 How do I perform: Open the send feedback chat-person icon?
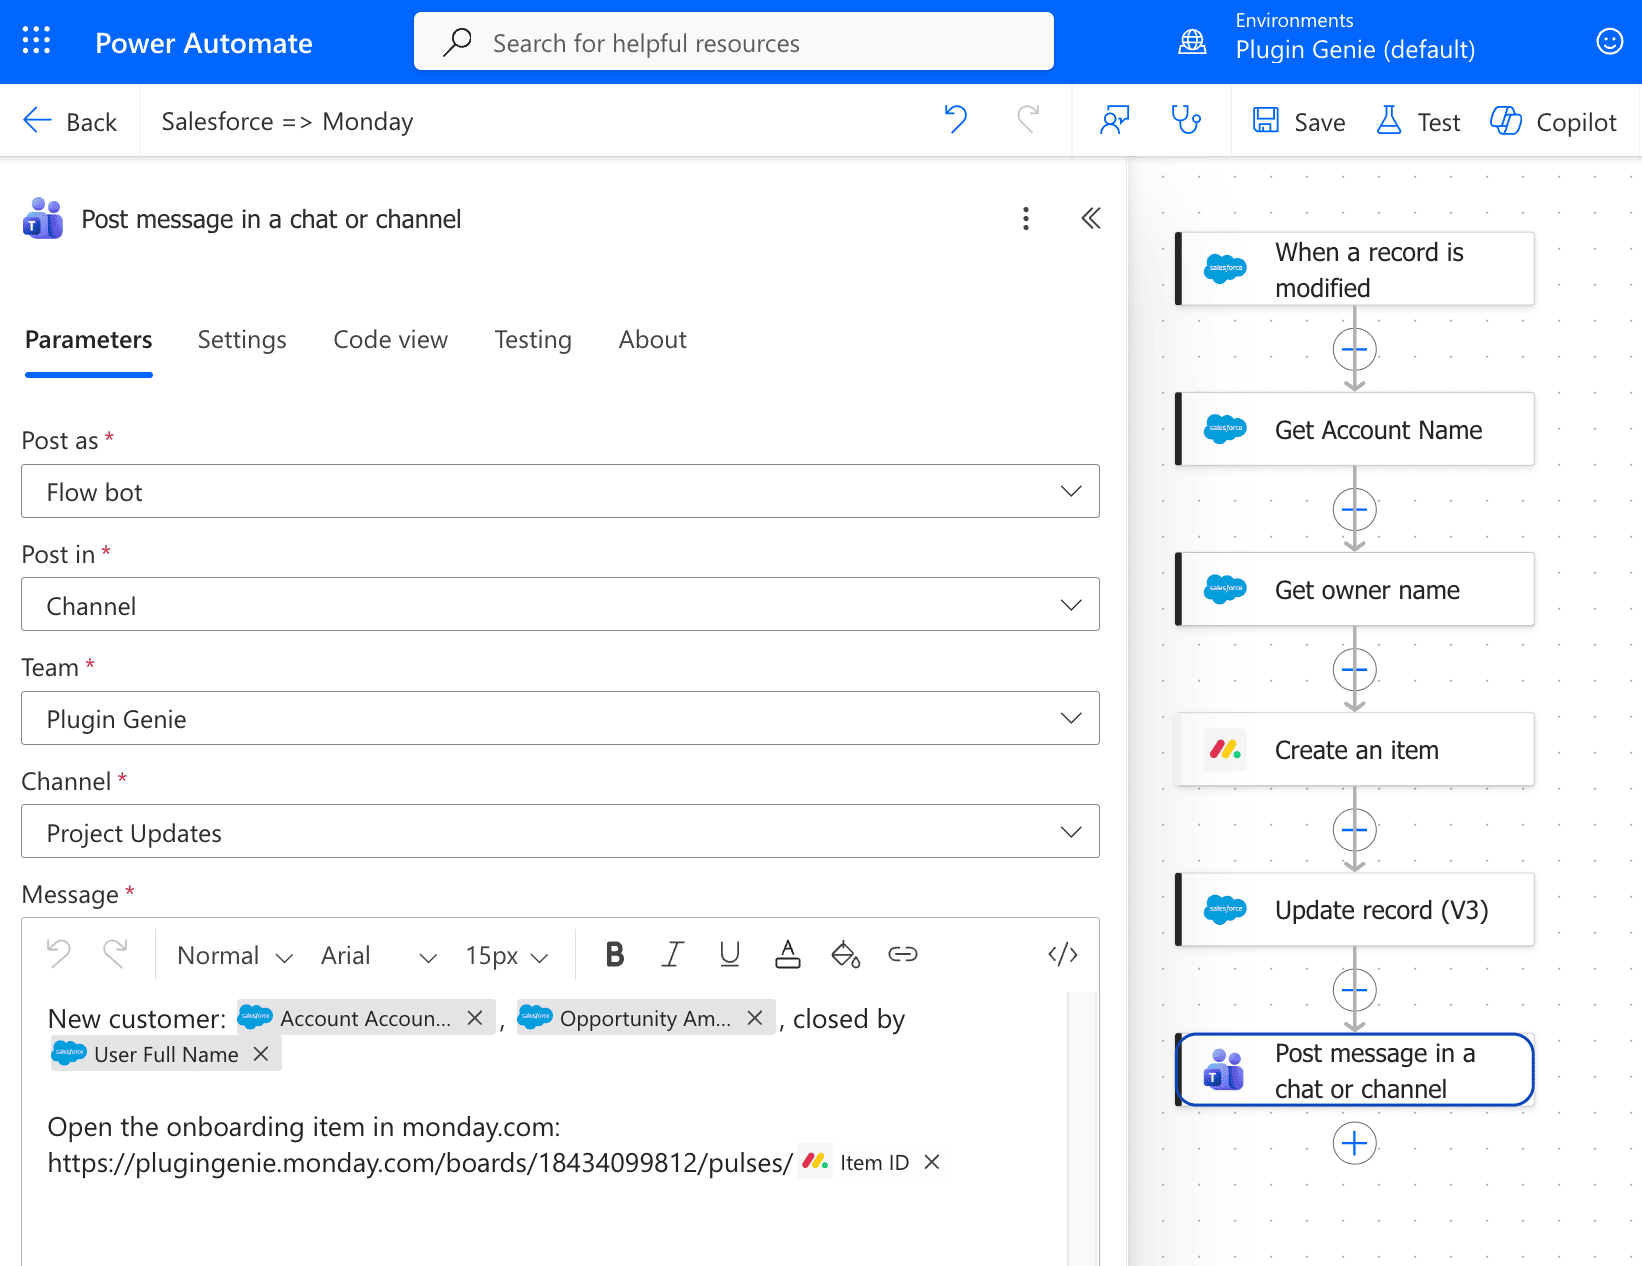coord(1115,120)
